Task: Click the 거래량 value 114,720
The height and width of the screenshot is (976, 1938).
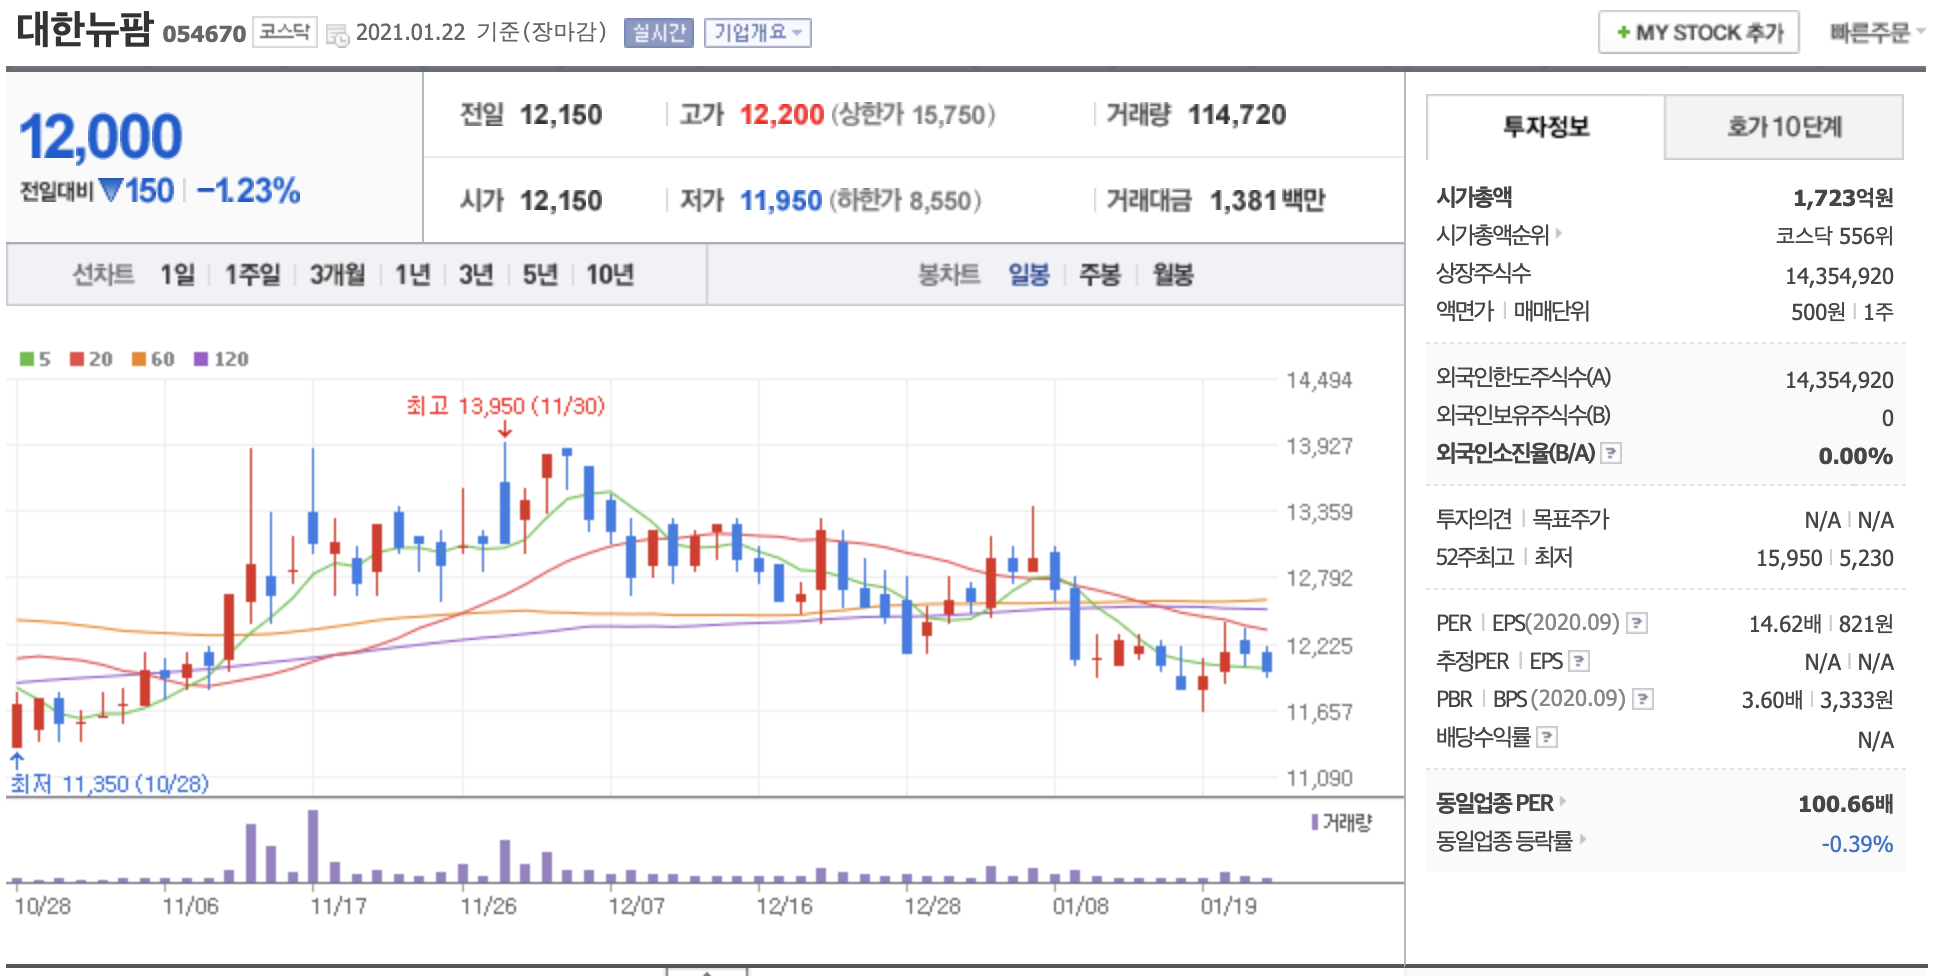Action: point(1237,115)
